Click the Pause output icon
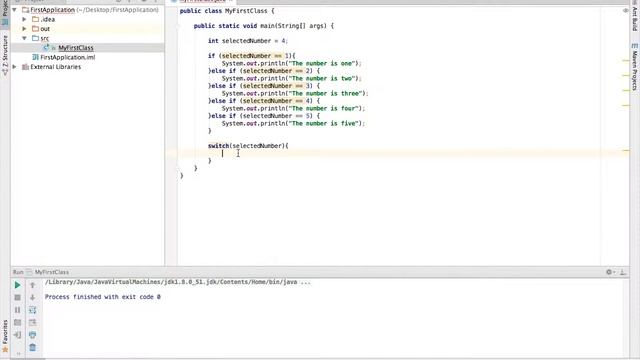The height and width of the screenshot is (360, 640). pyautogui.click(x=17, y=310)
